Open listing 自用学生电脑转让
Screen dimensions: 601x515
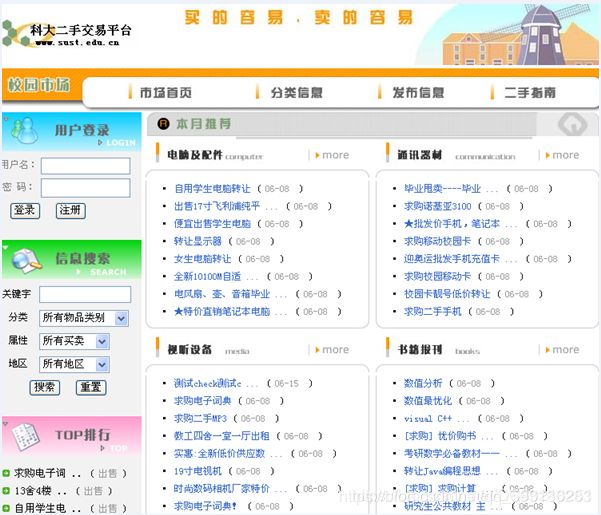[x=212, y=189]
